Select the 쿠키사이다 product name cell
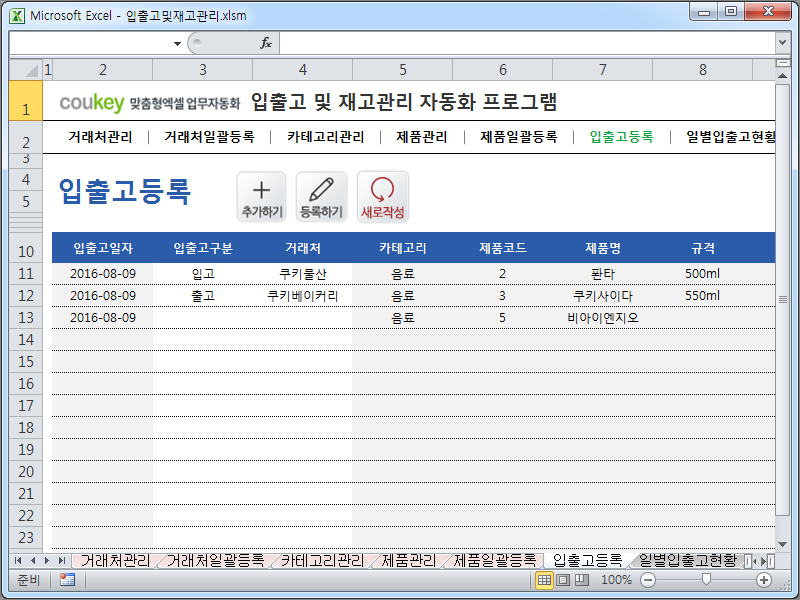 click(603, 295)
